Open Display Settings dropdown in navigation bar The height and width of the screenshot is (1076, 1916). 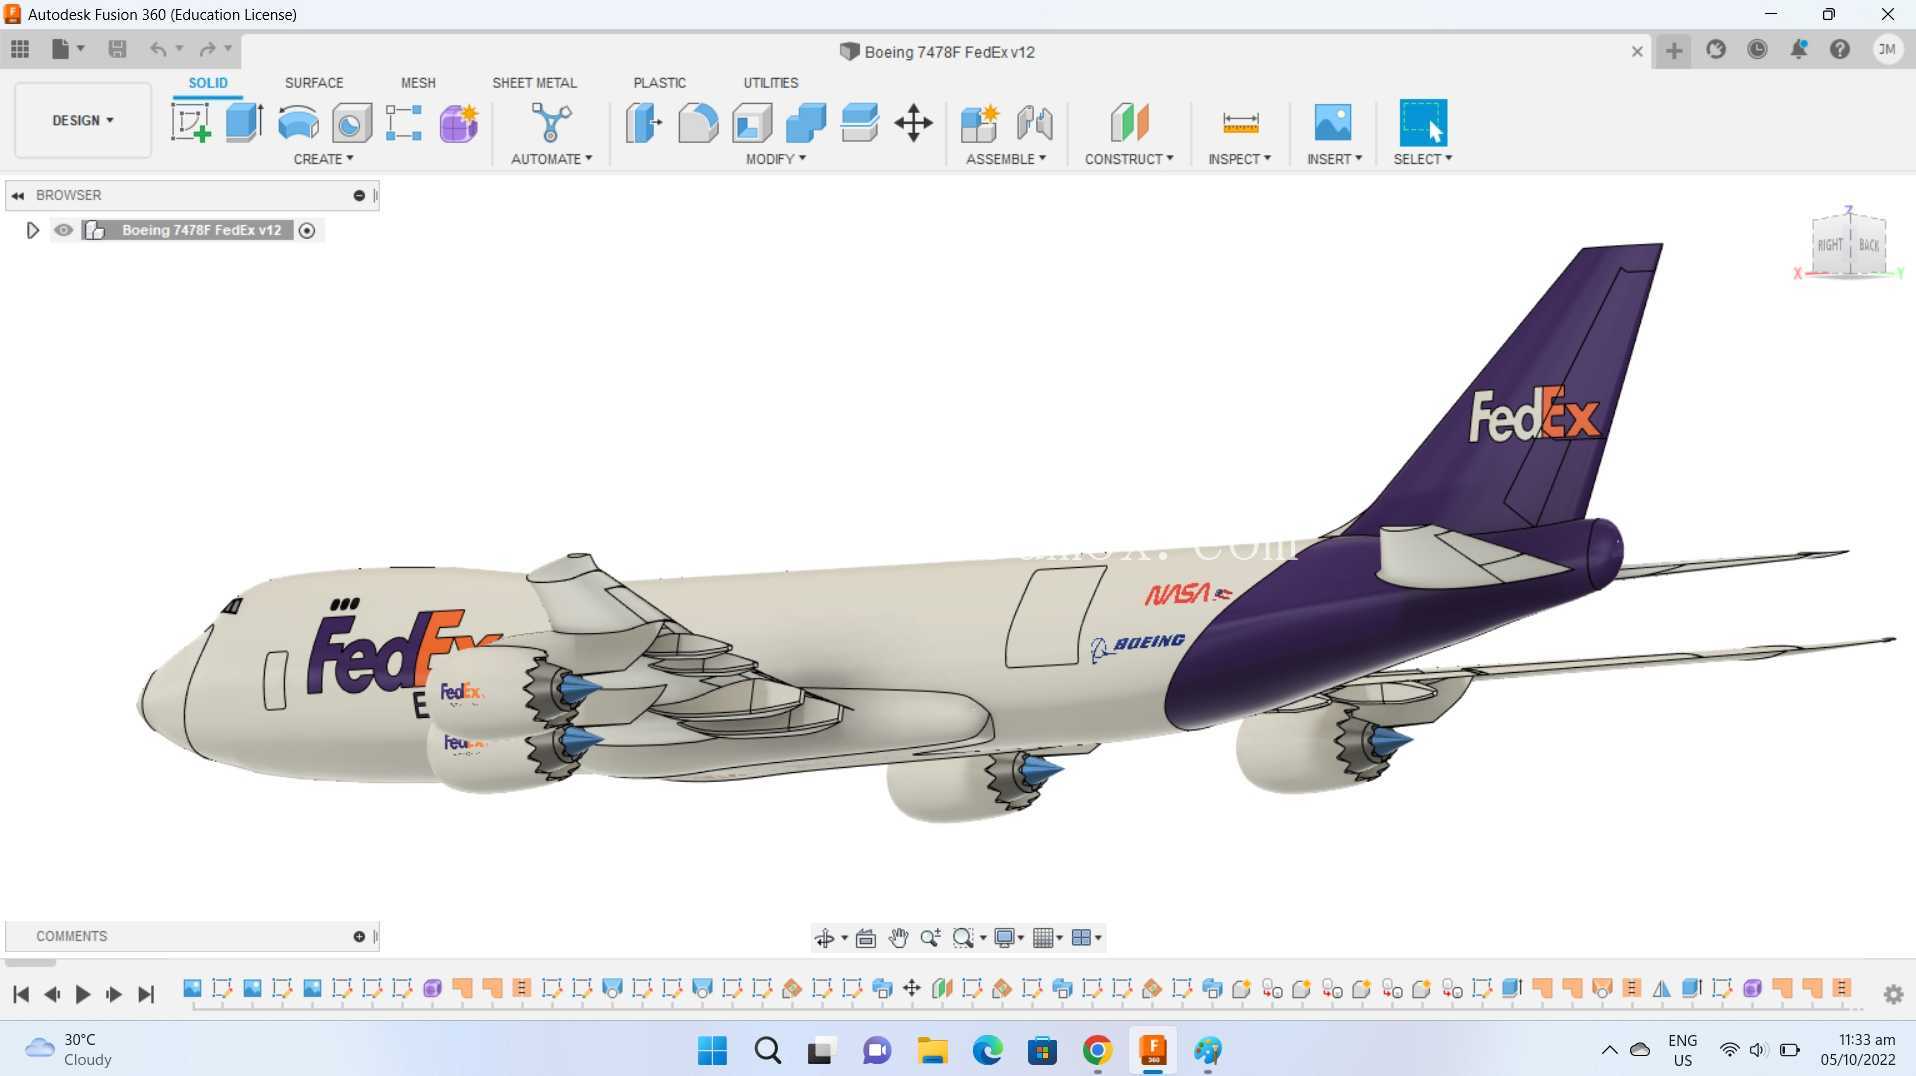(x=1008, y=938)
